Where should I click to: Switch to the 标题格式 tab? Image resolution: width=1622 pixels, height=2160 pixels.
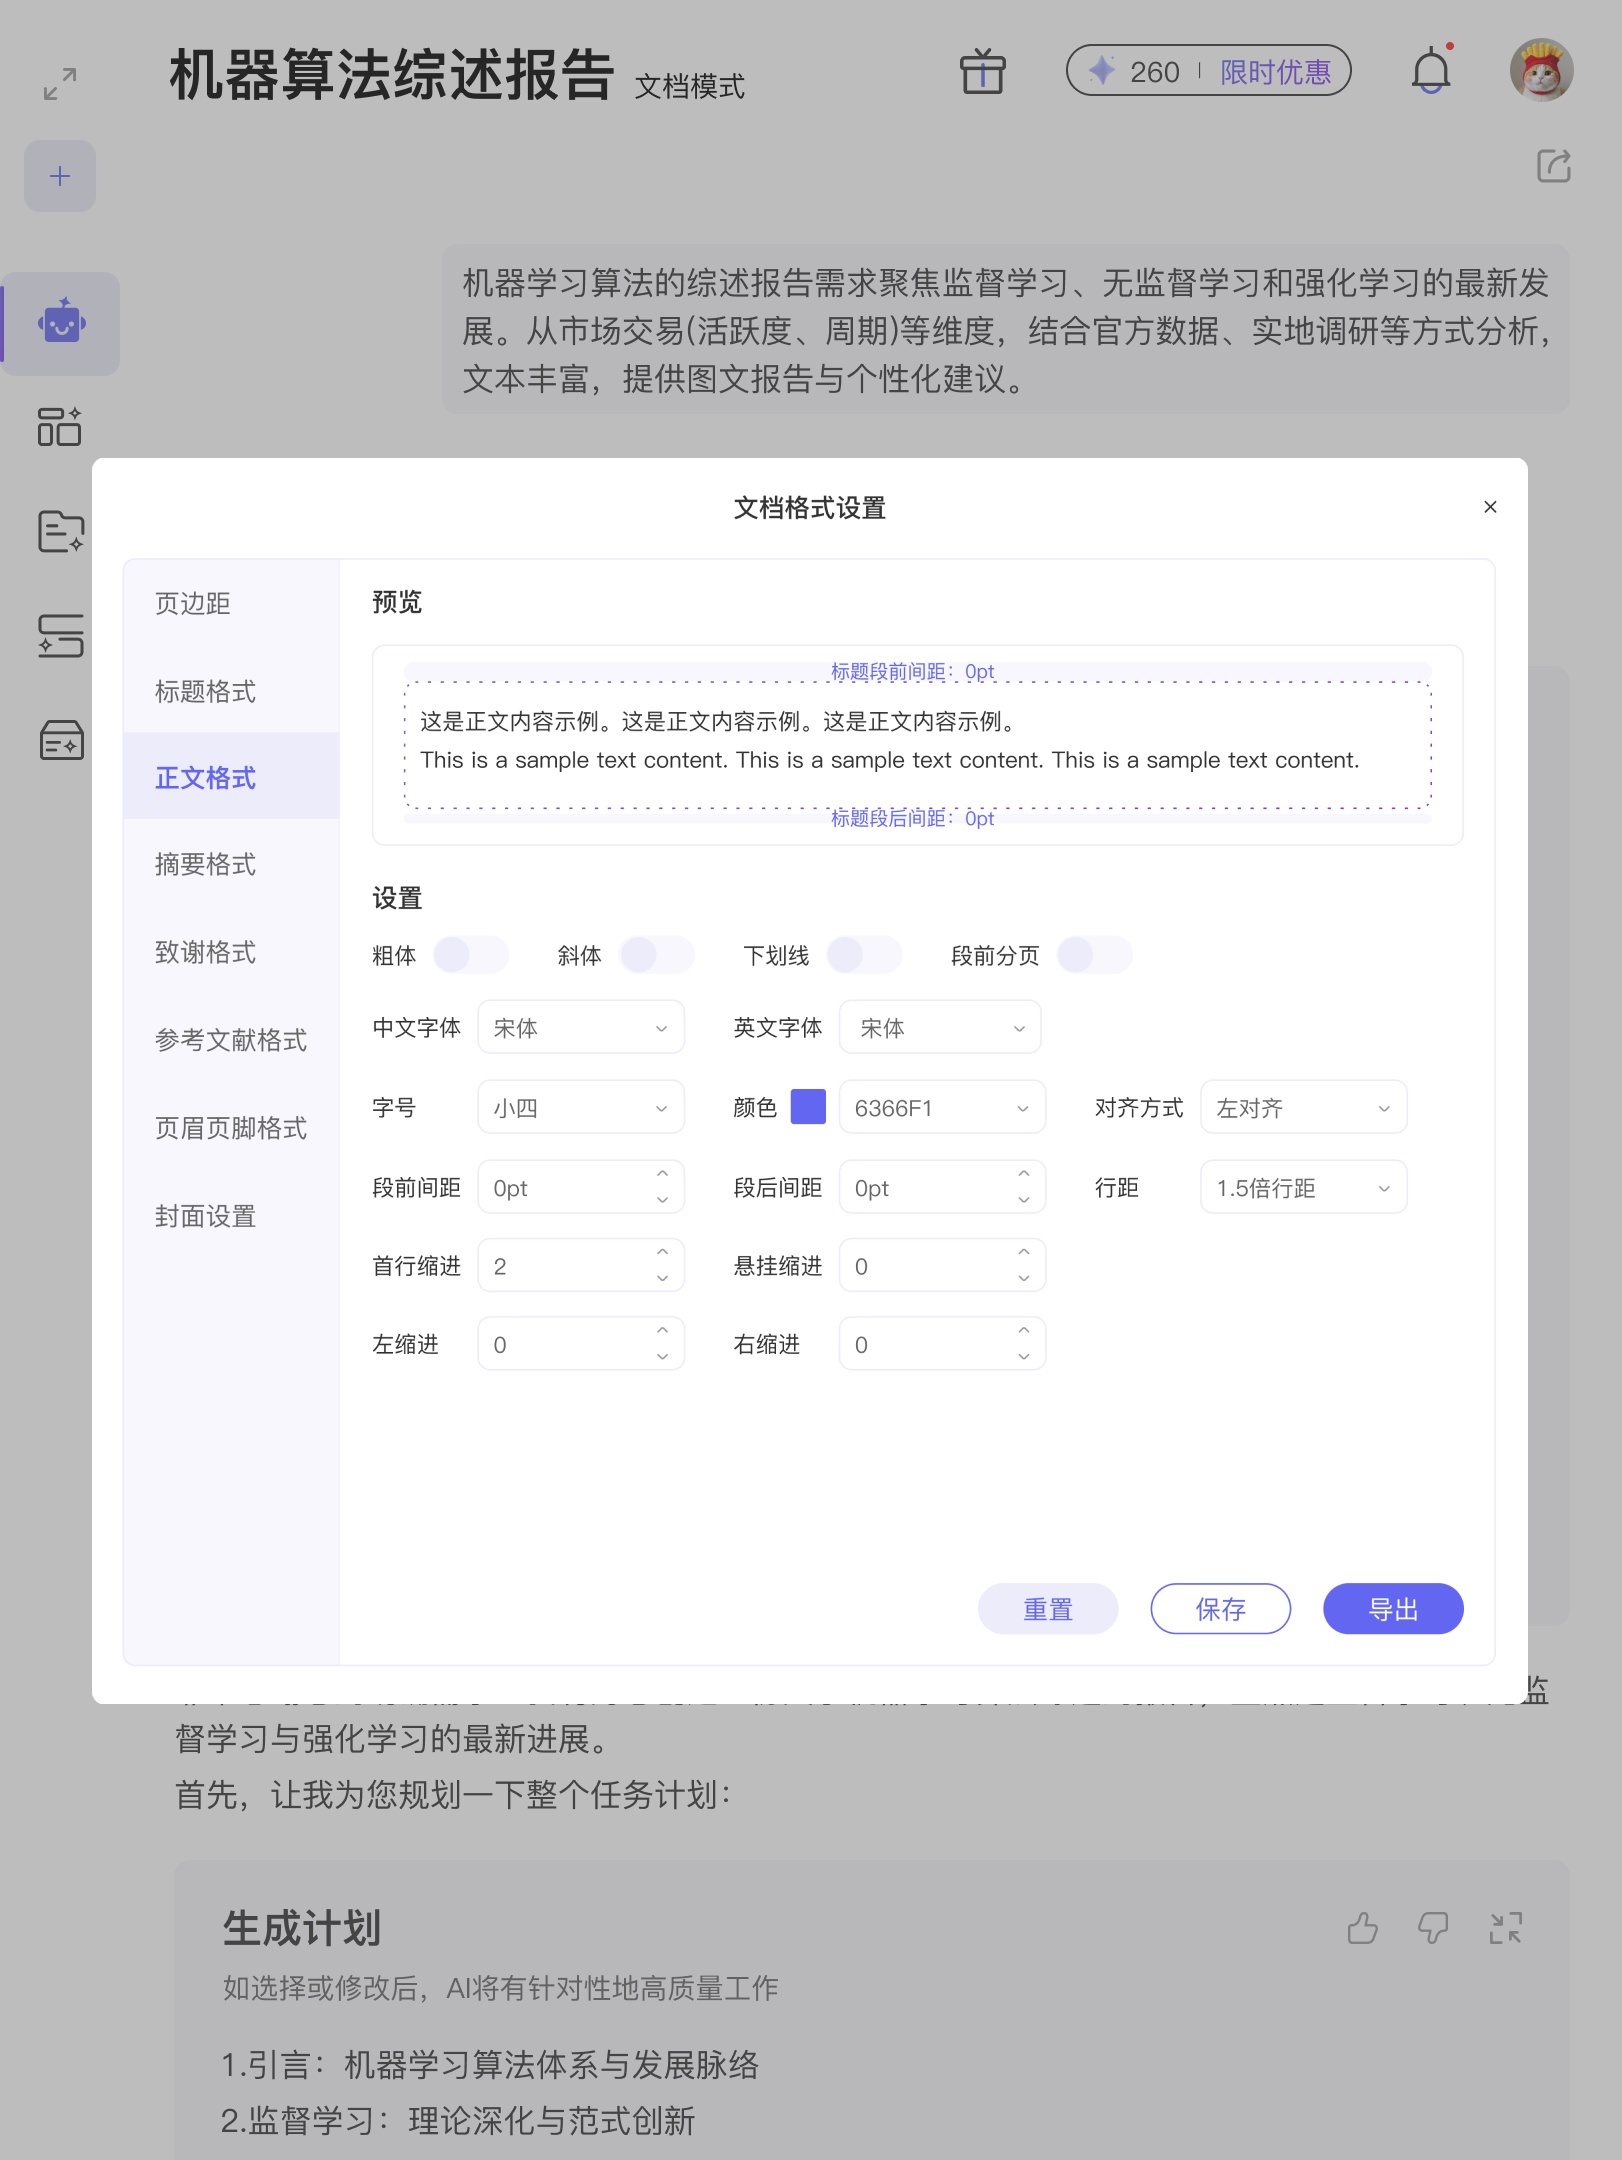[205, 691]
